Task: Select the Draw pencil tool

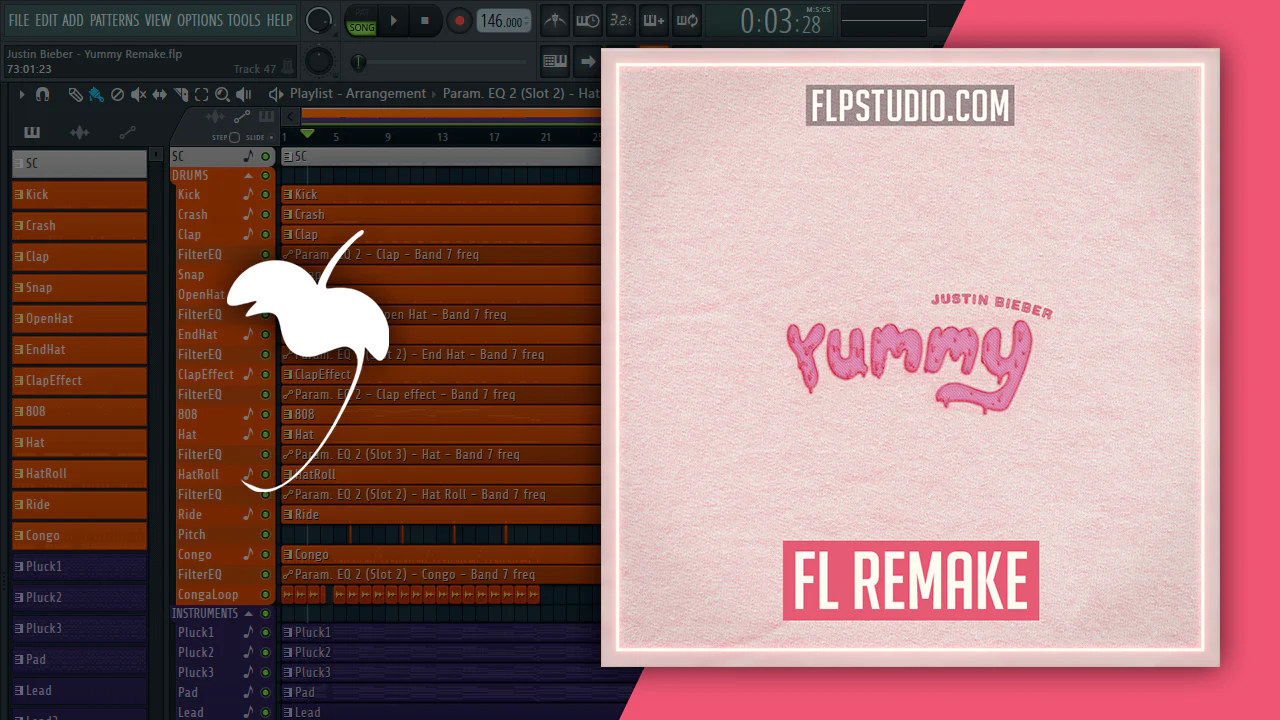Action: click(x=75, y=94)
